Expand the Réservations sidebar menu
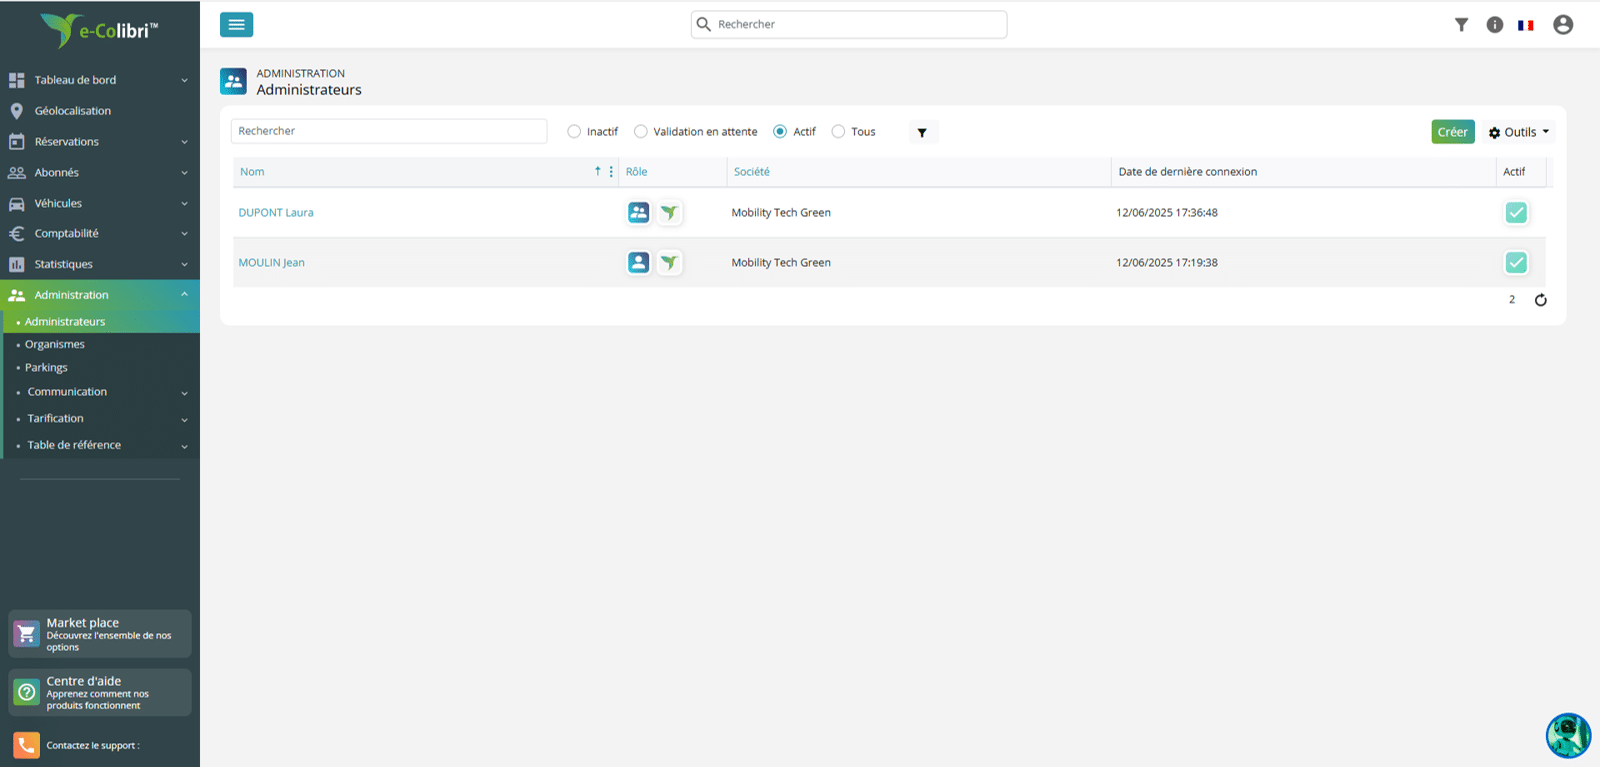The width and height of the screenshot is (1600, 767). pyautogui.click(x=100, y=142)
